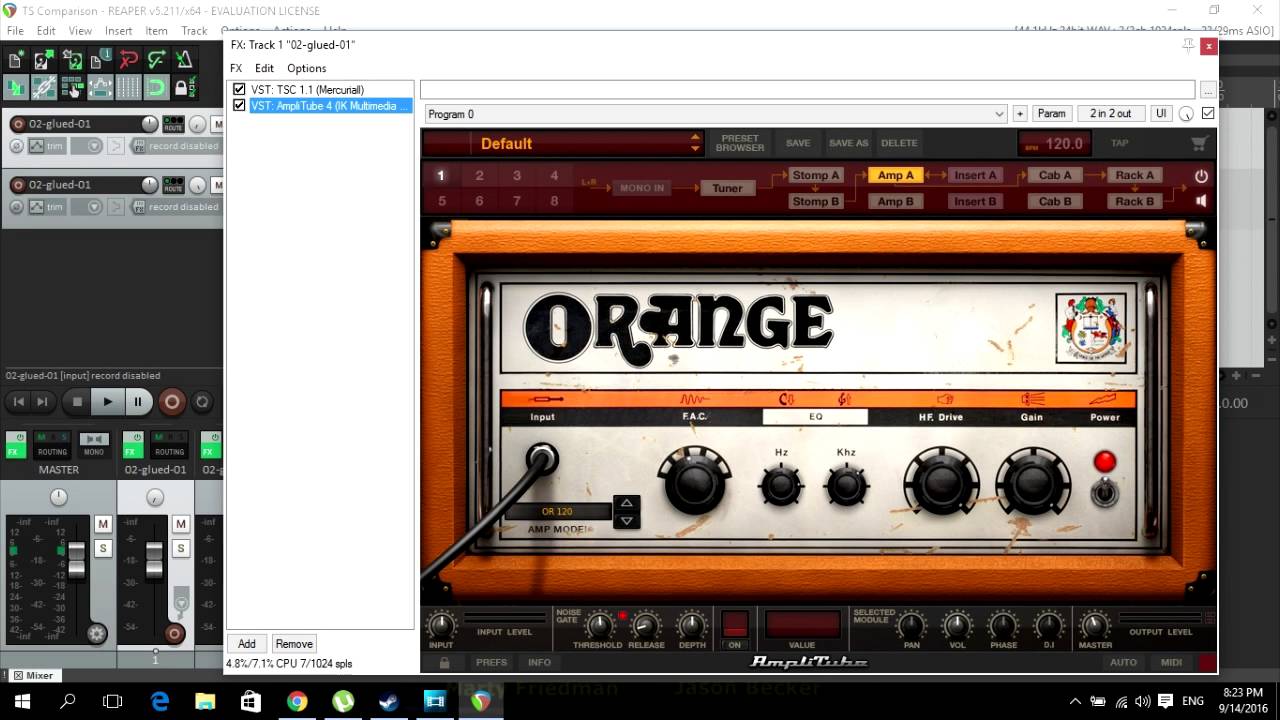
Task: Toggle the ripple editing toolbar icon
Action: [72, 87]
